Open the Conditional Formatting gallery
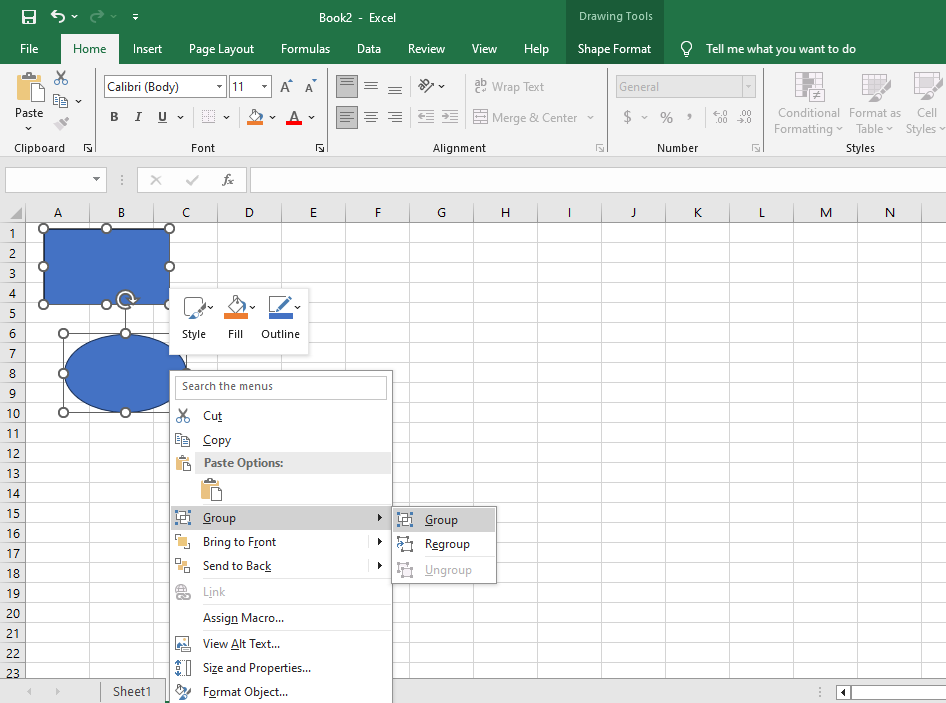This screenshot has width=946, height=703. click(x=808, y=104)
